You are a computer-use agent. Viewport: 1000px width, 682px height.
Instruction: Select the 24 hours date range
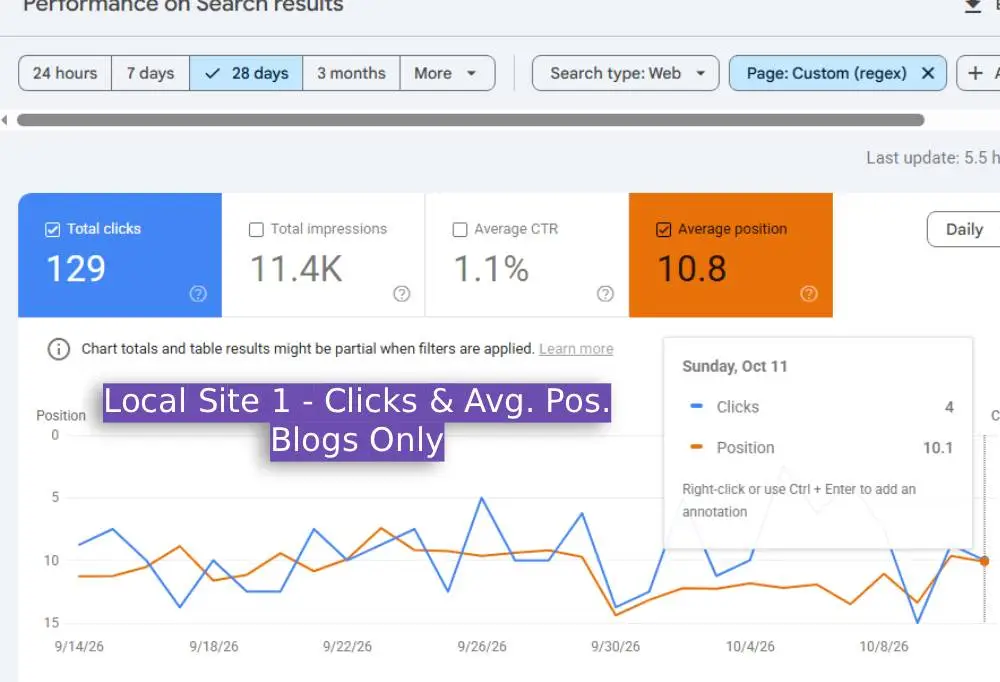click(x=65, y=73)
